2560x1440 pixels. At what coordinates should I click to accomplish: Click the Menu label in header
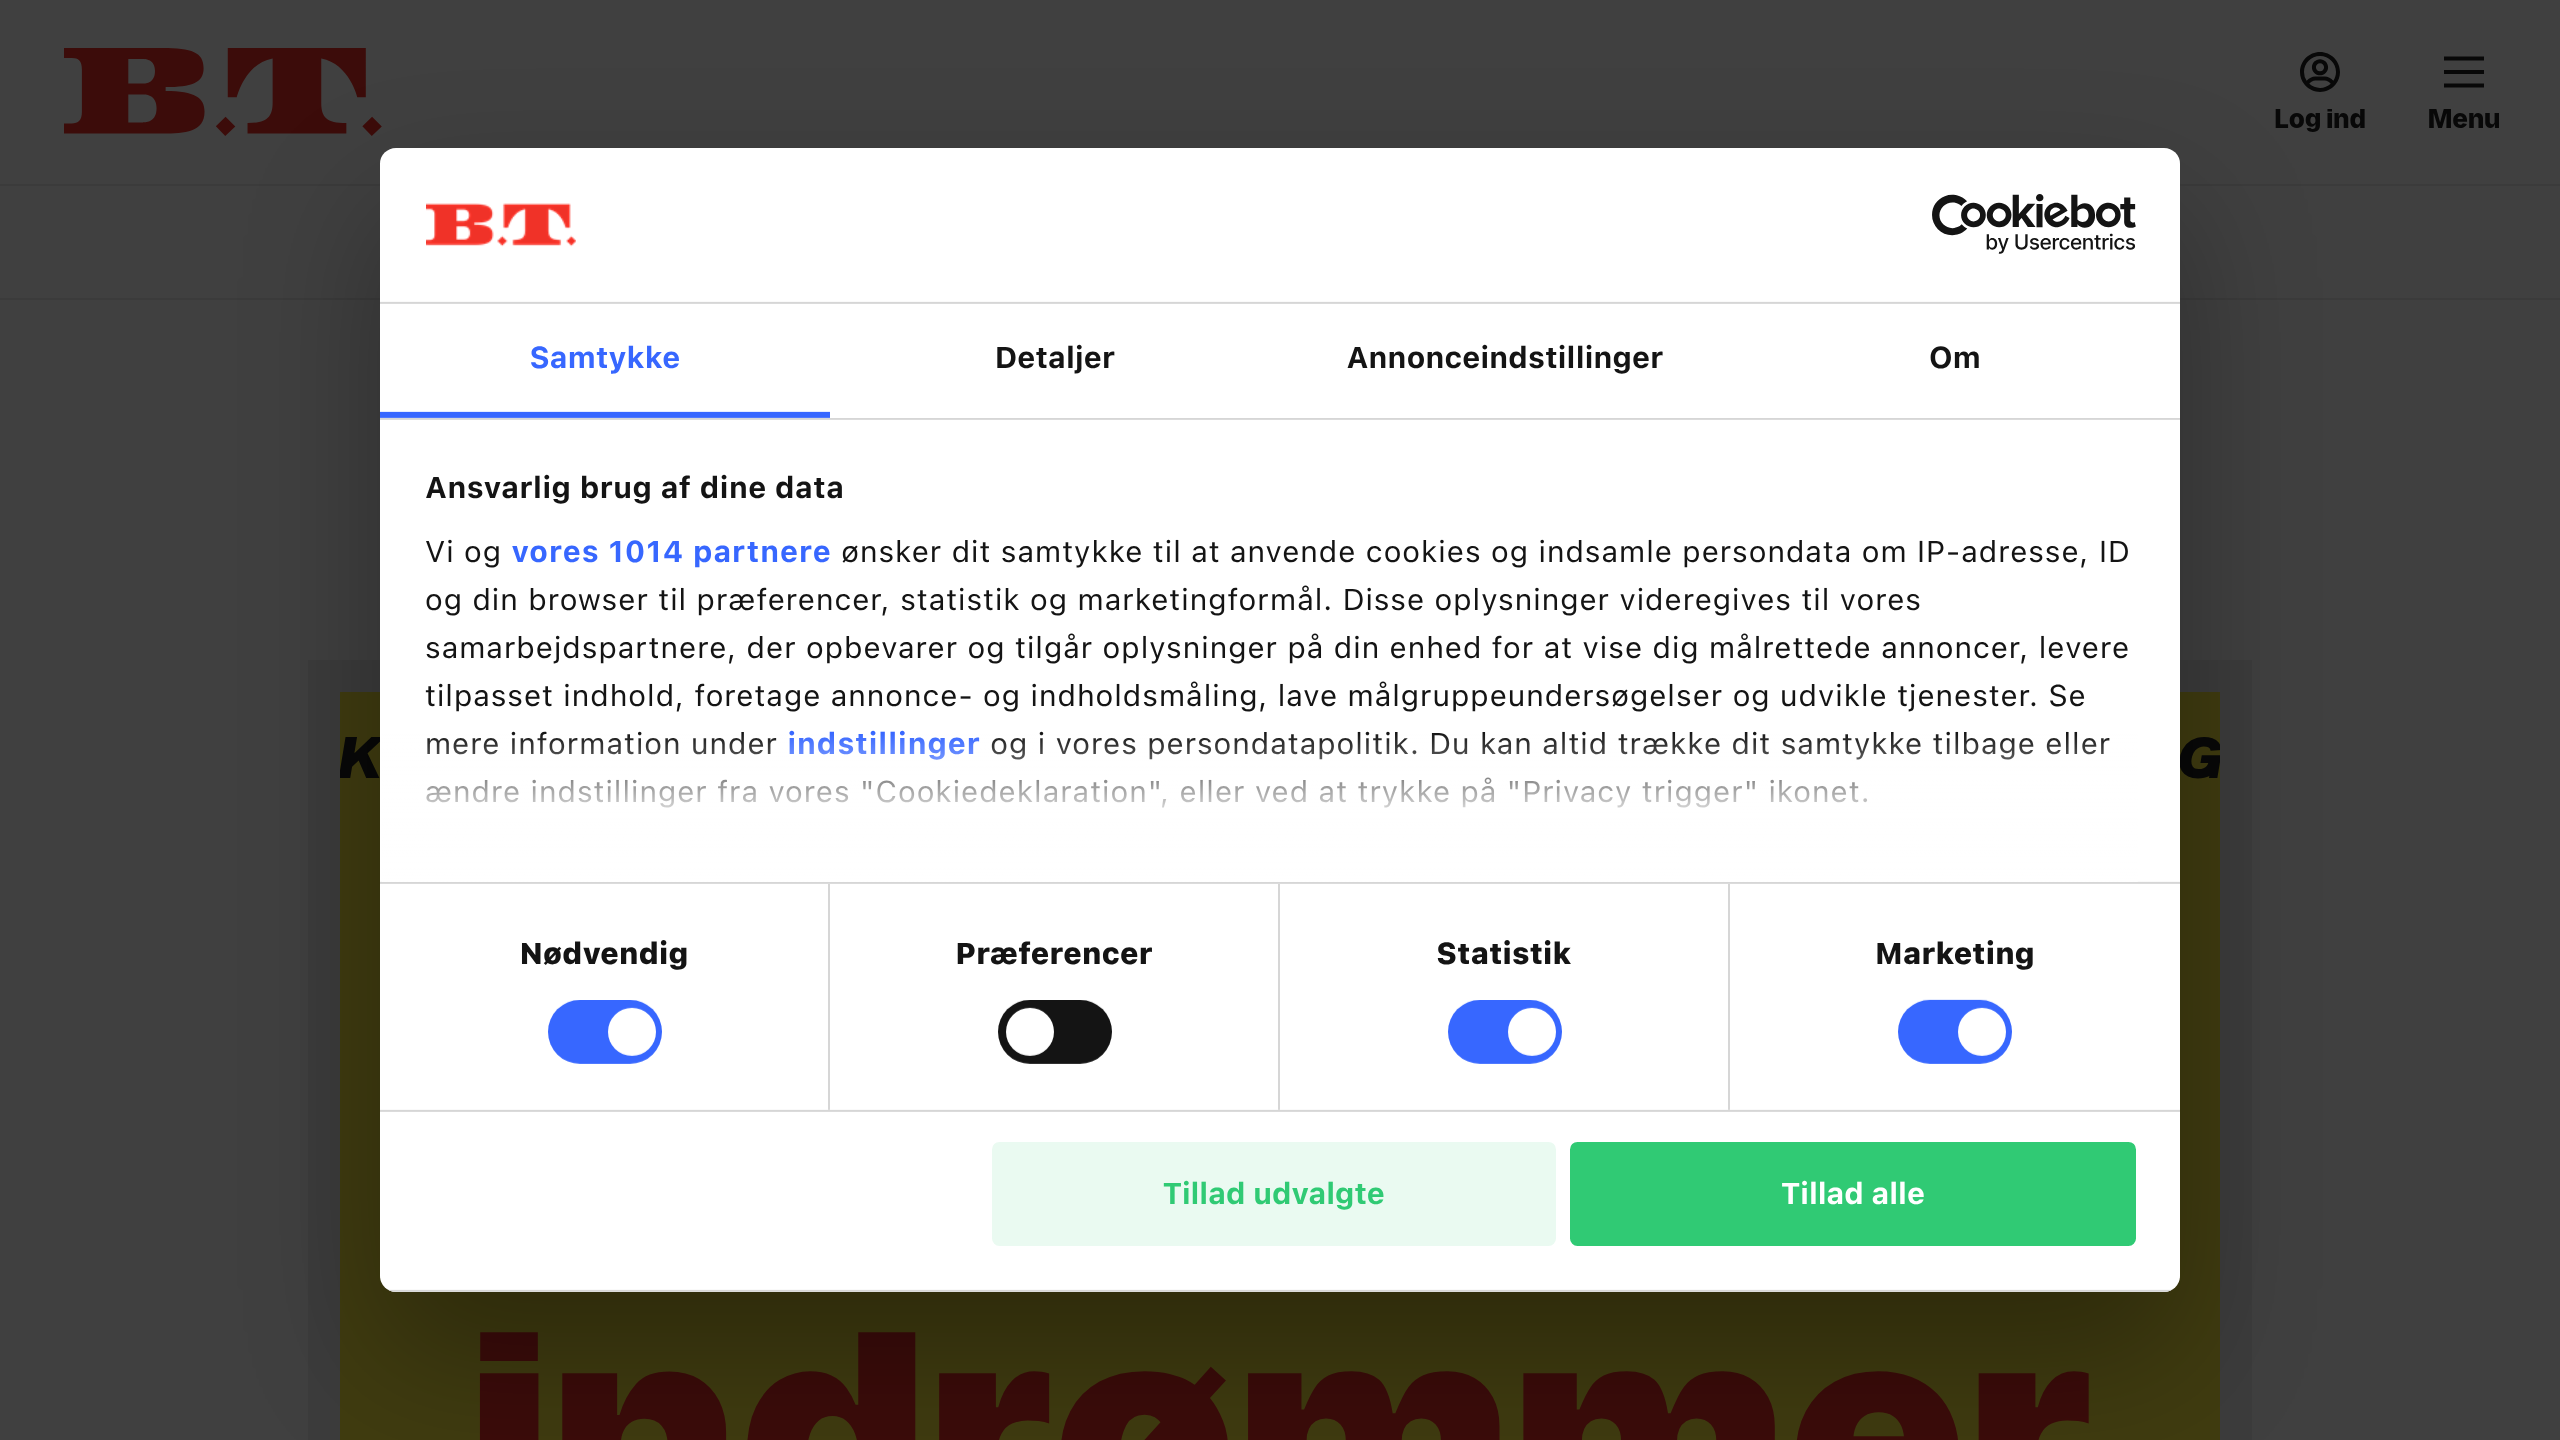click(2463, 119)
